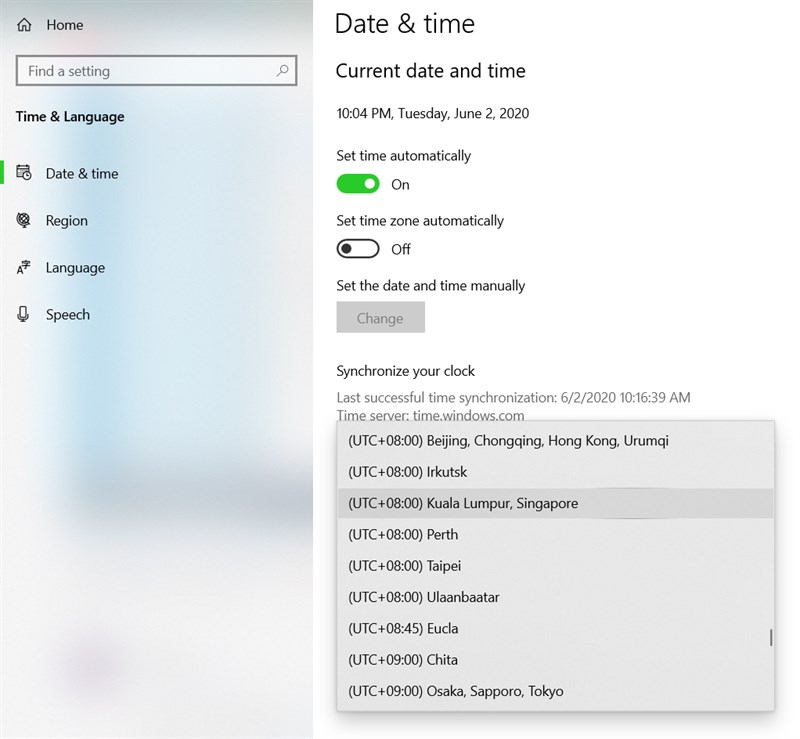Click the Home icon in sidebar
Screen dimensions: 800x739
point(24,24)
